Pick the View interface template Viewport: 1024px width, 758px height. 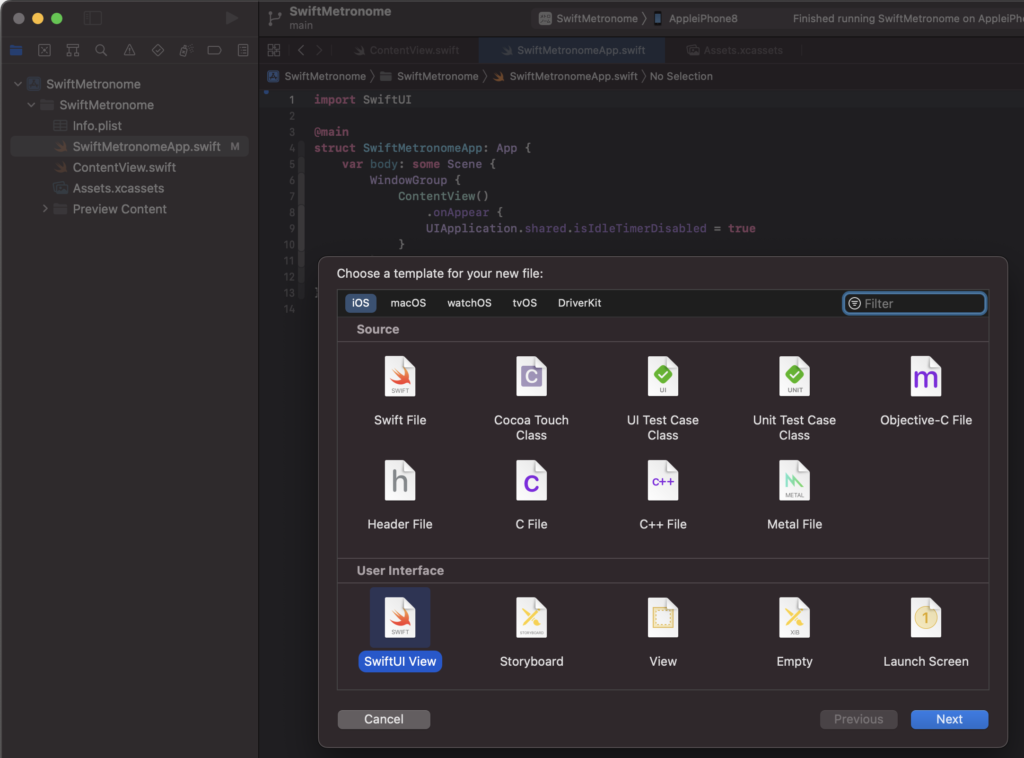[662, 632]
